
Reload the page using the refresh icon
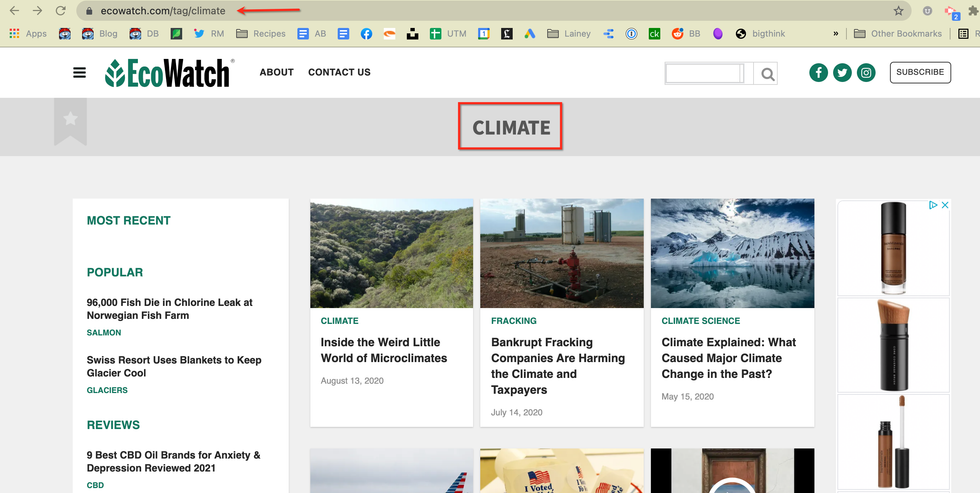click(x=61, y=11)
